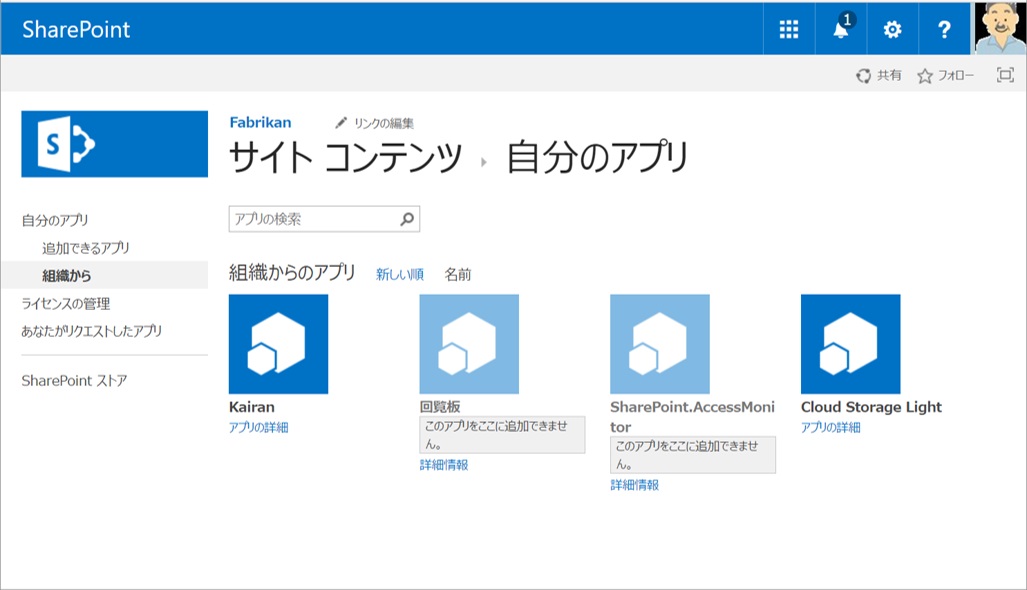Open the Cloud Storage Light app tile

(x=849, y=343)
